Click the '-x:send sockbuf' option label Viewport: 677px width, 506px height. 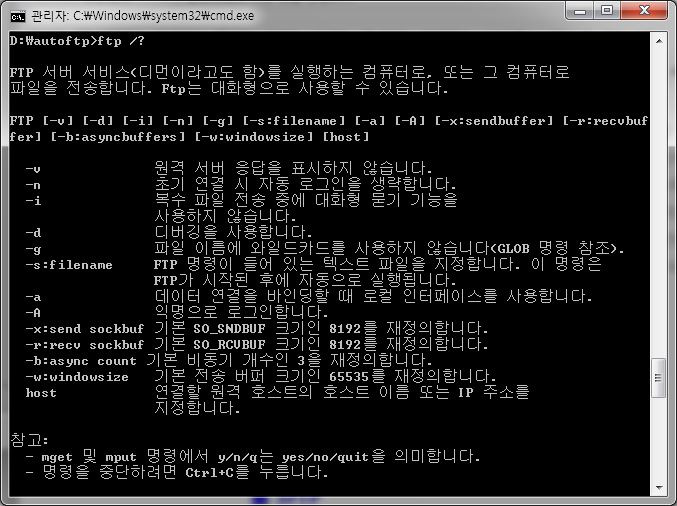pos(85,329)
